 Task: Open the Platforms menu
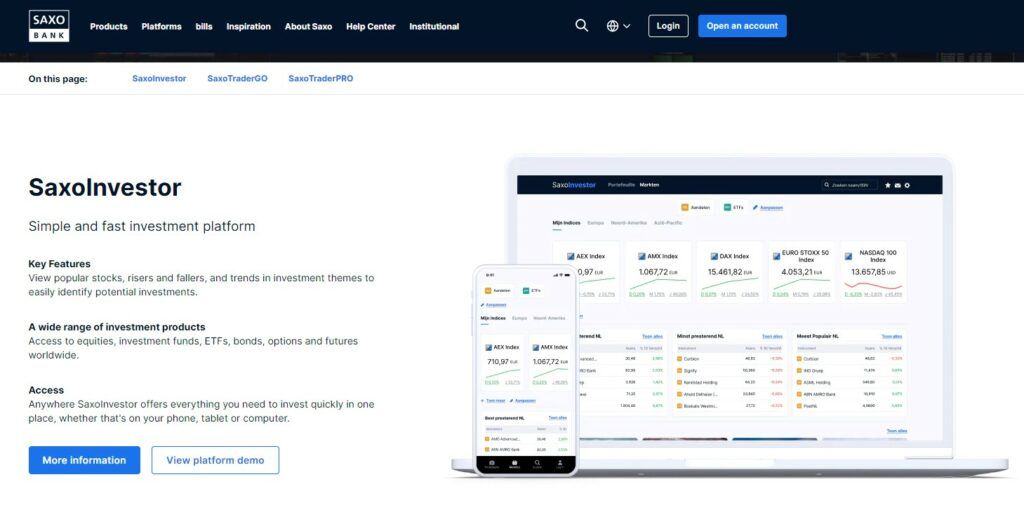161,27
